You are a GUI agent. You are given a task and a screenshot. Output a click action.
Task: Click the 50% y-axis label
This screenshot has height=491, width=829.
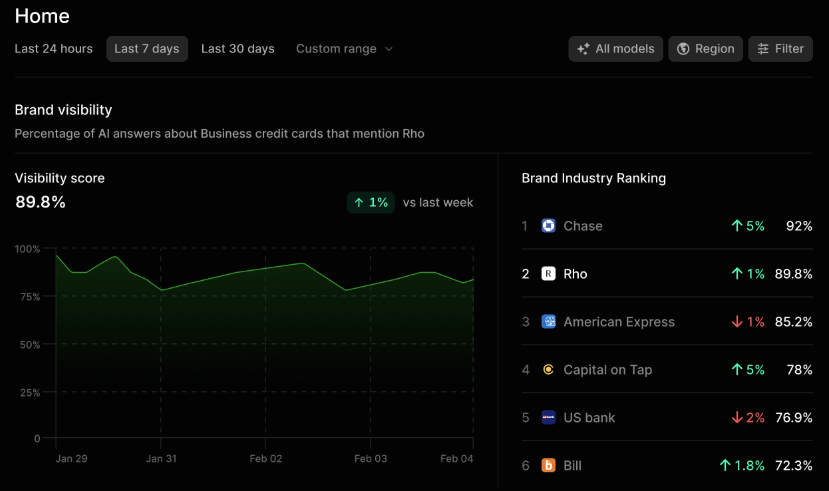pyautogui.click(x=30, y=345)
